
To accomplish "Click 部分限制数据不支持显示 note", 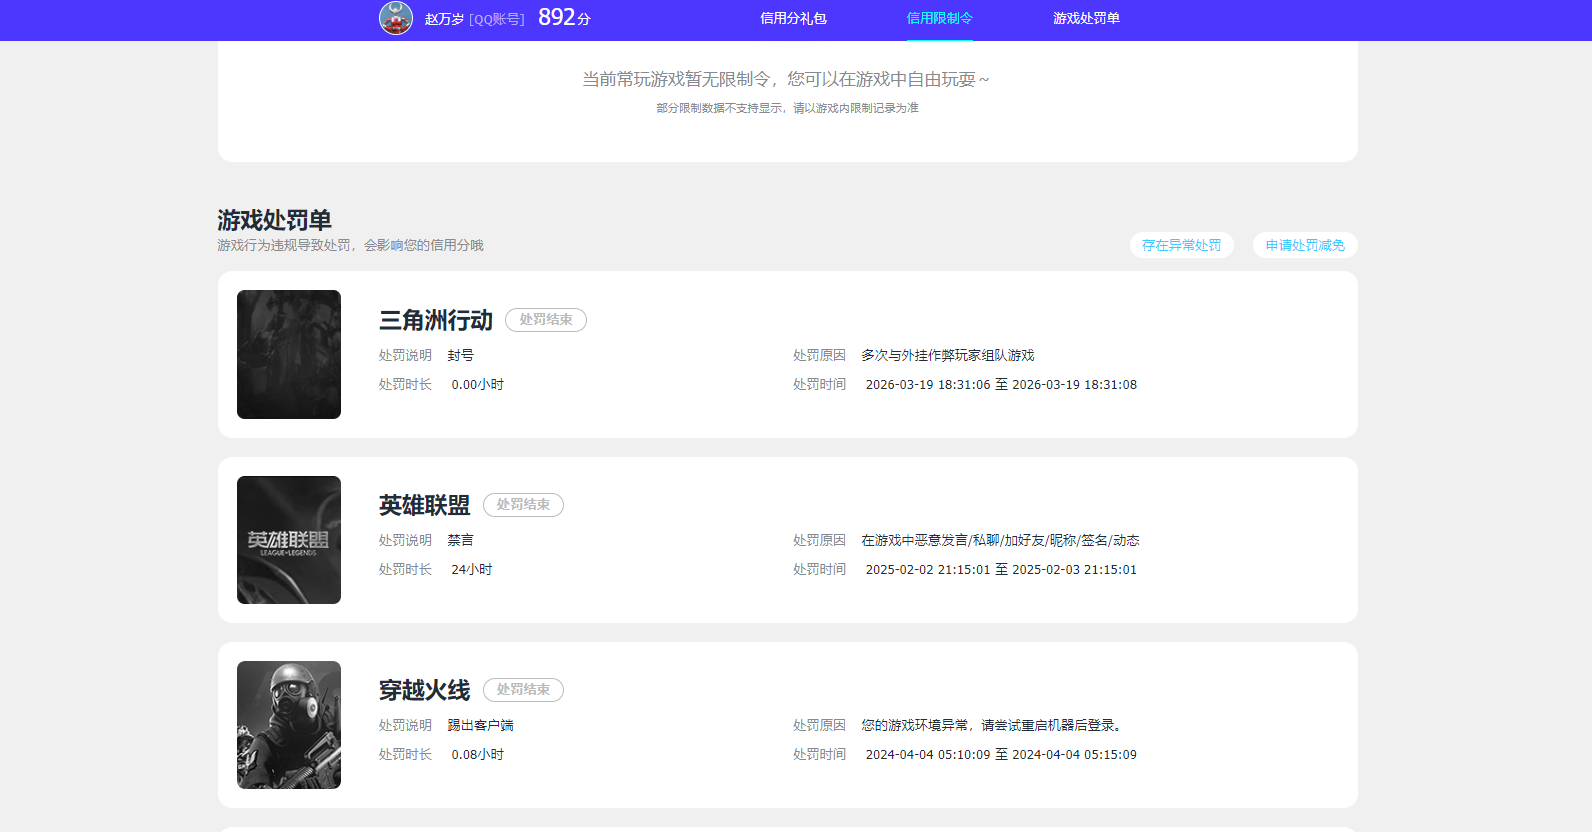I will point(787,108).
